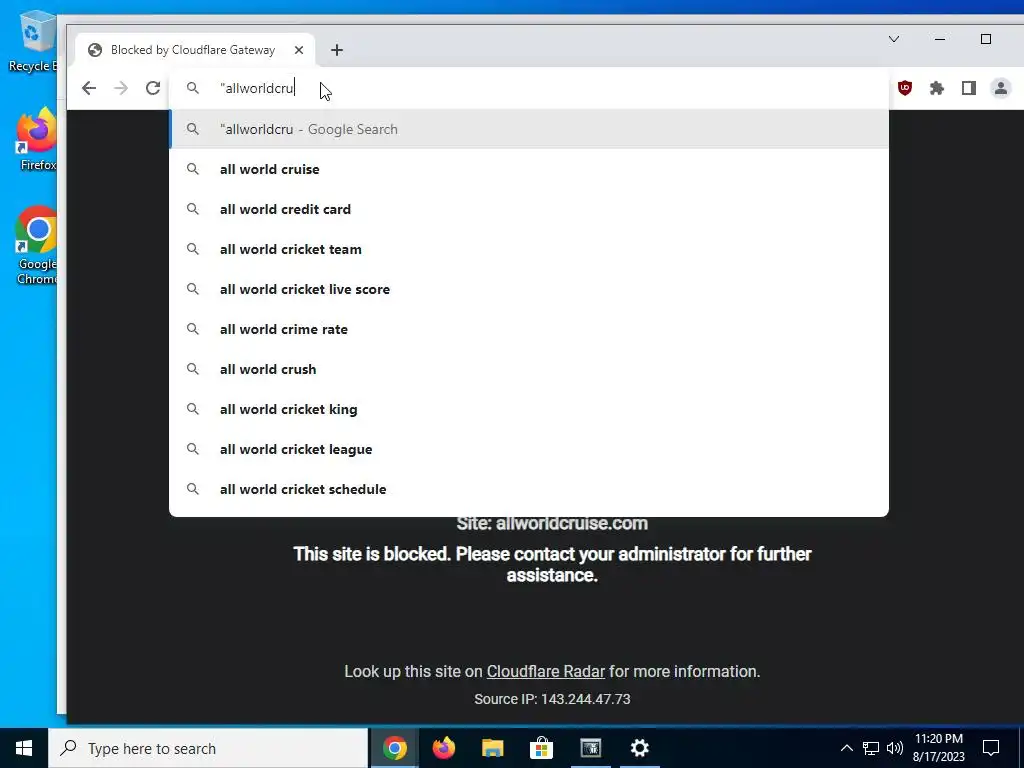Open Microsoft Store from the taskbar

pos(541,748)
